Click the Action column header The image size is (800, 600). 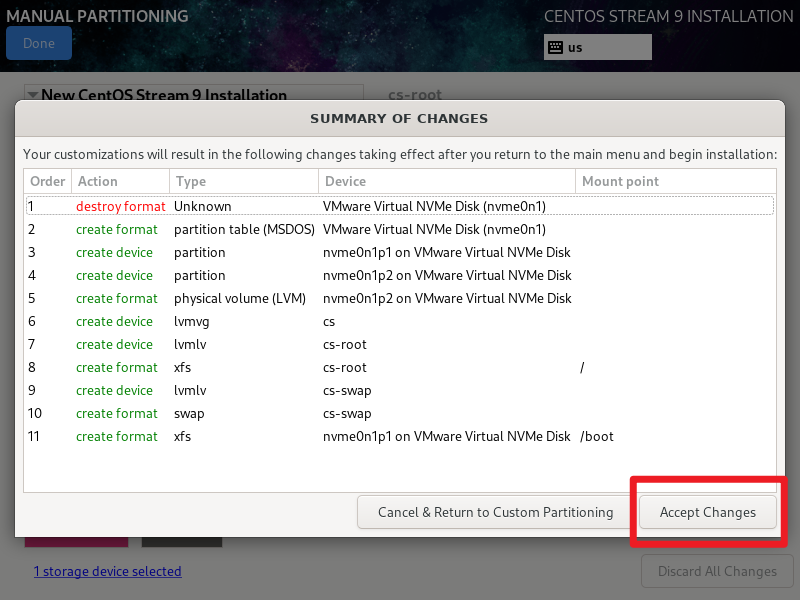(120, 182)
